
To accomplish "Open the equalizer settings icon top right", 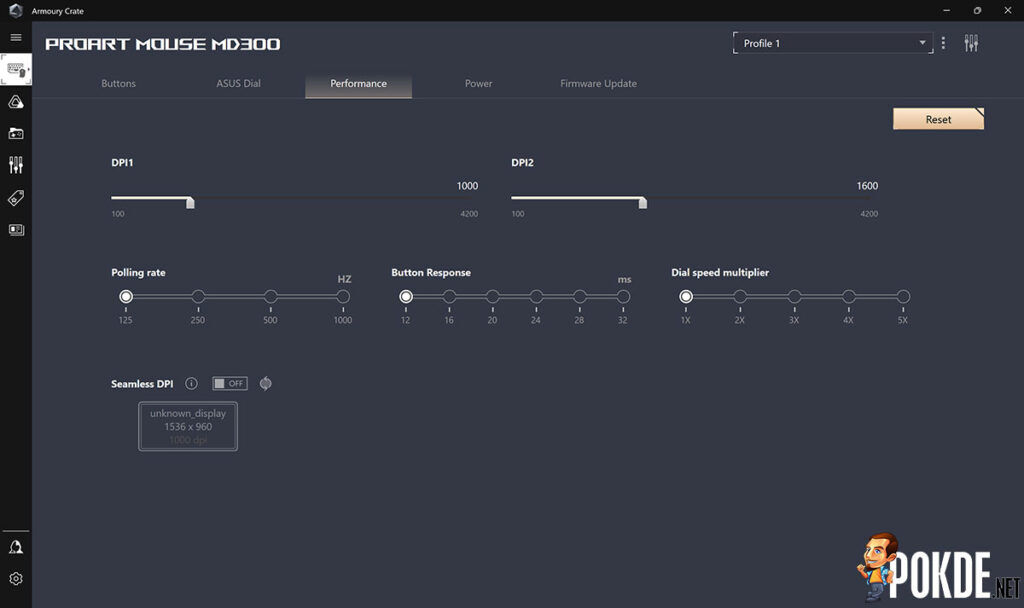I will click(x=971, y=43).
